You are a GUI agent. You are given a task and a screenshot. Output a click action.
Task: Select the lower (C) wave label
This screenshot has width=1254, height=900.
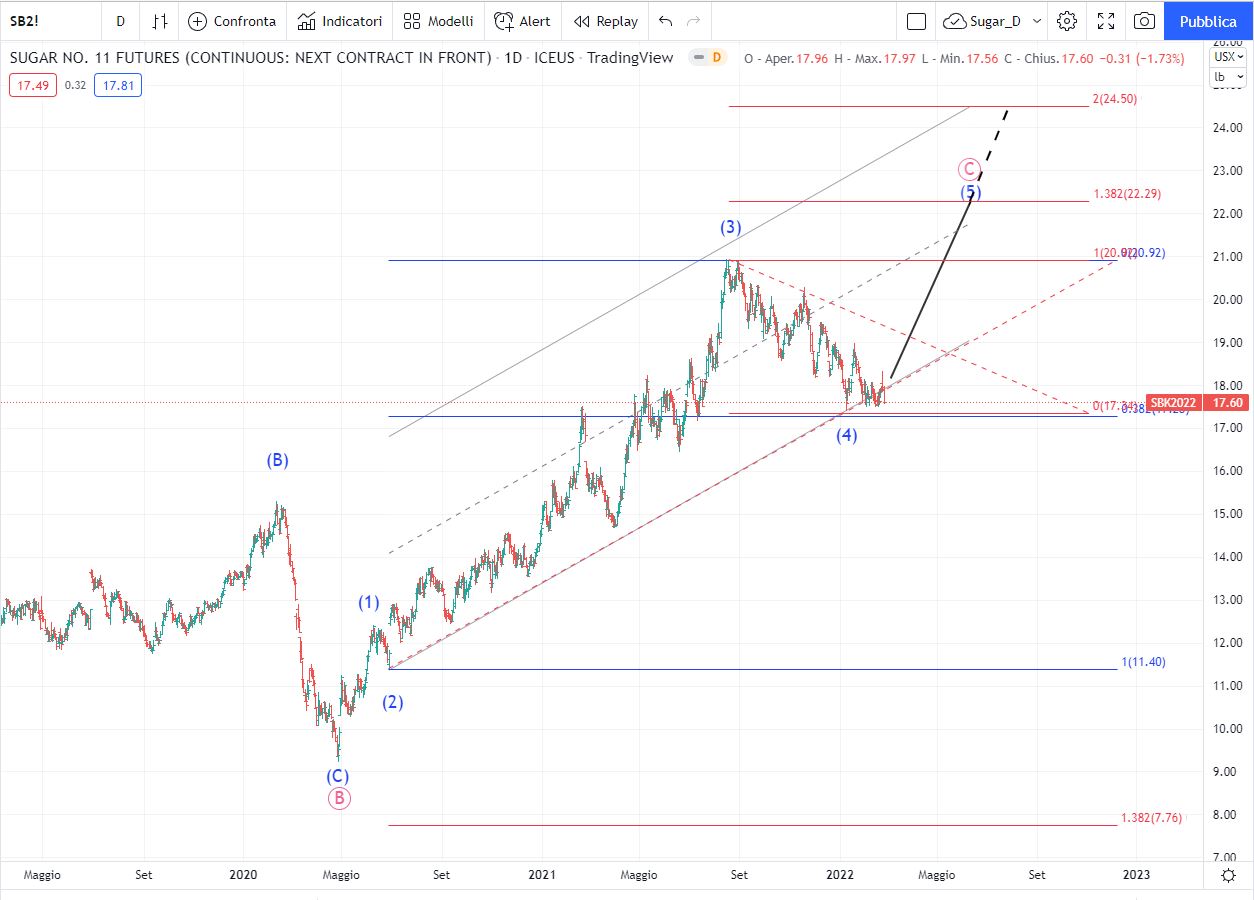[337, 776]
